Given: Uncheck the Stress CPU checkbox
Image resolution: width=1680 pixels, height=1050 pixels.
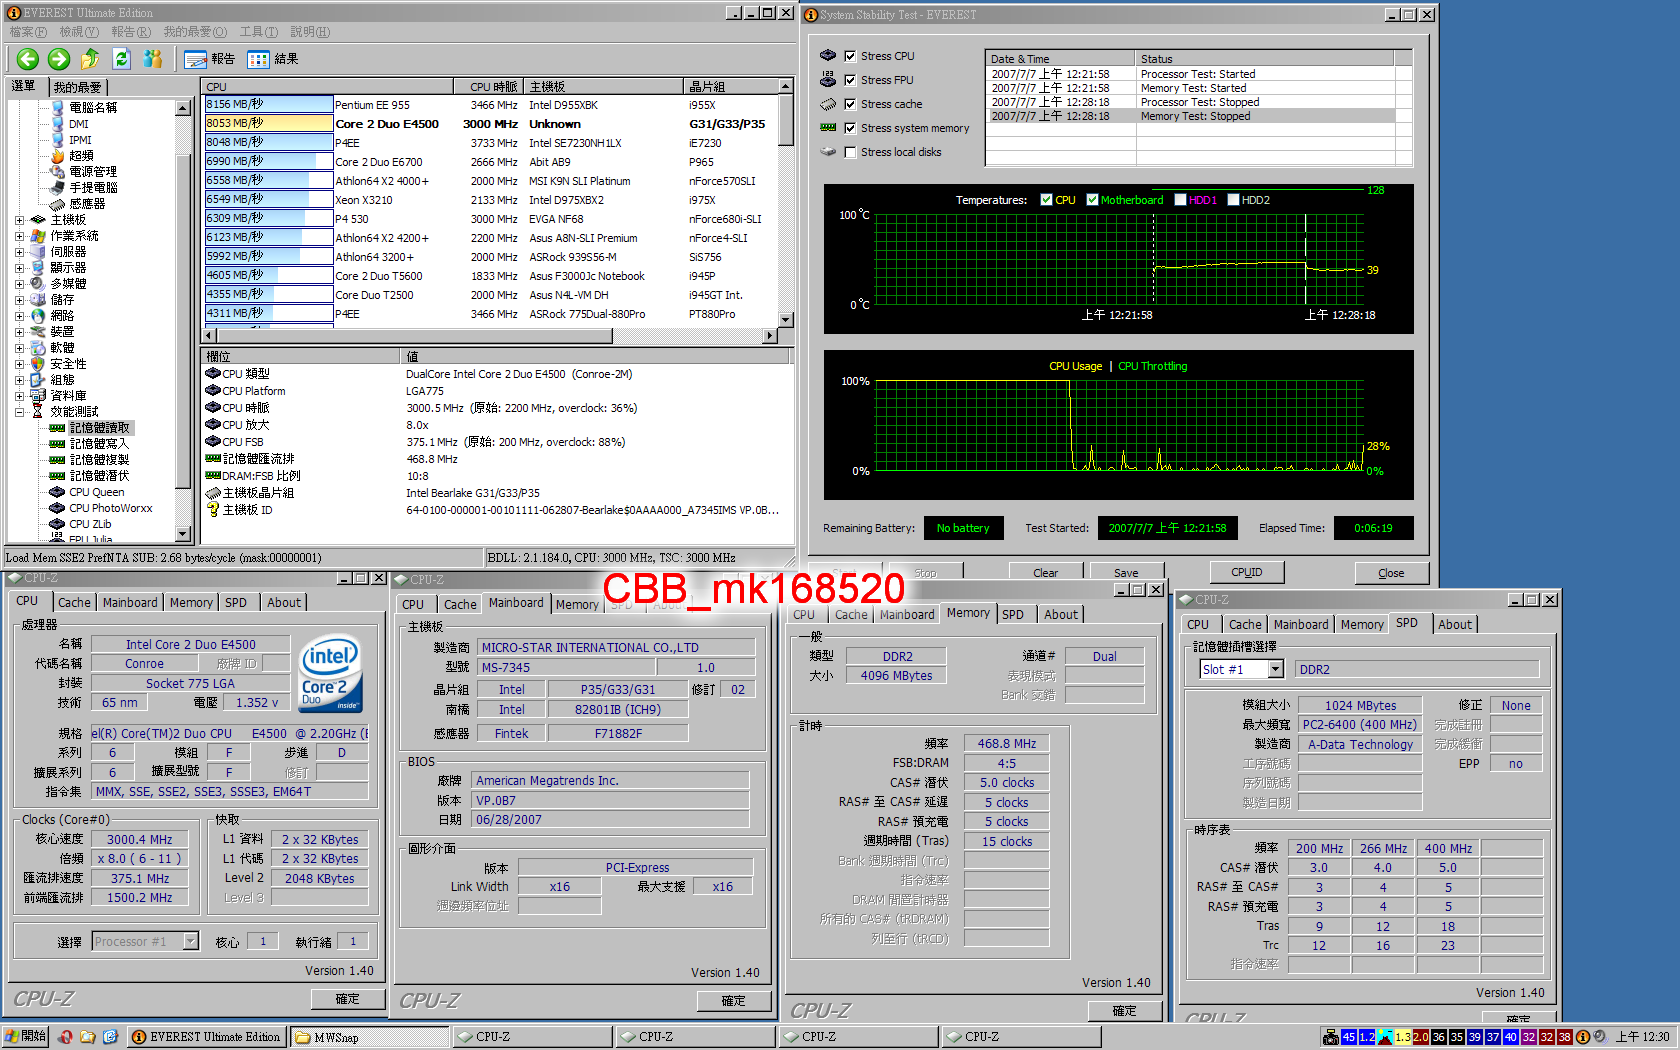Looking at the screenshot, I should [850, 56].
